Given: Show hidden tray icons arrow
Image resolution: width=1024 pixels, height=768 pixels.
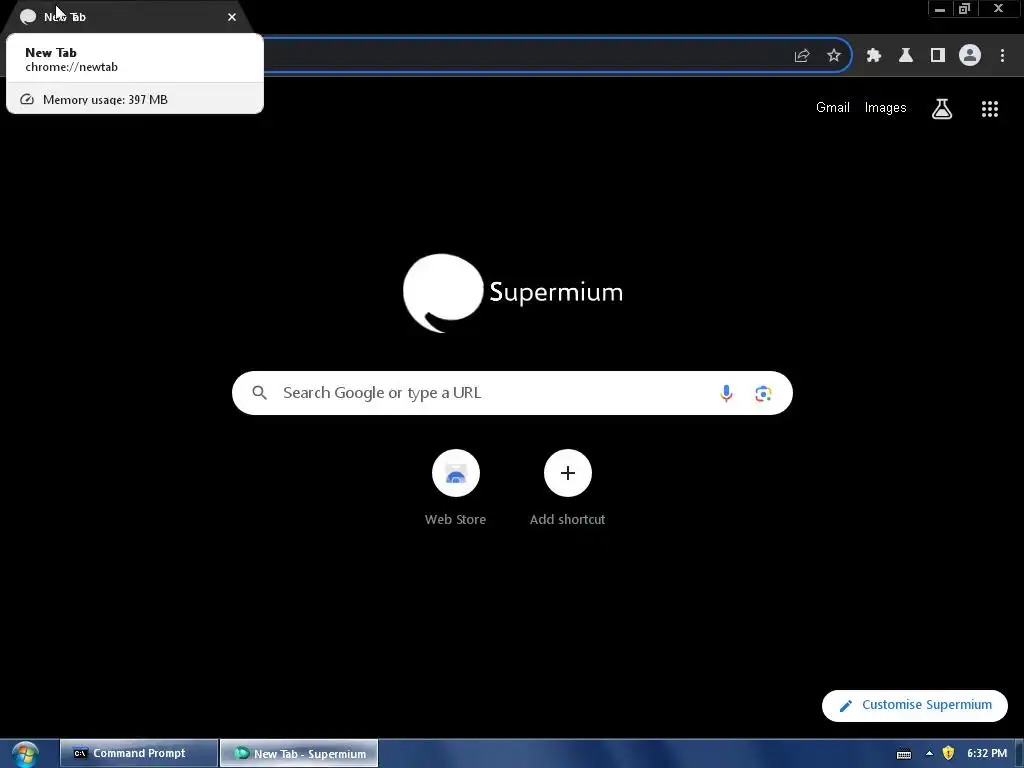Looking at the screenshot, I should [929, 754].
